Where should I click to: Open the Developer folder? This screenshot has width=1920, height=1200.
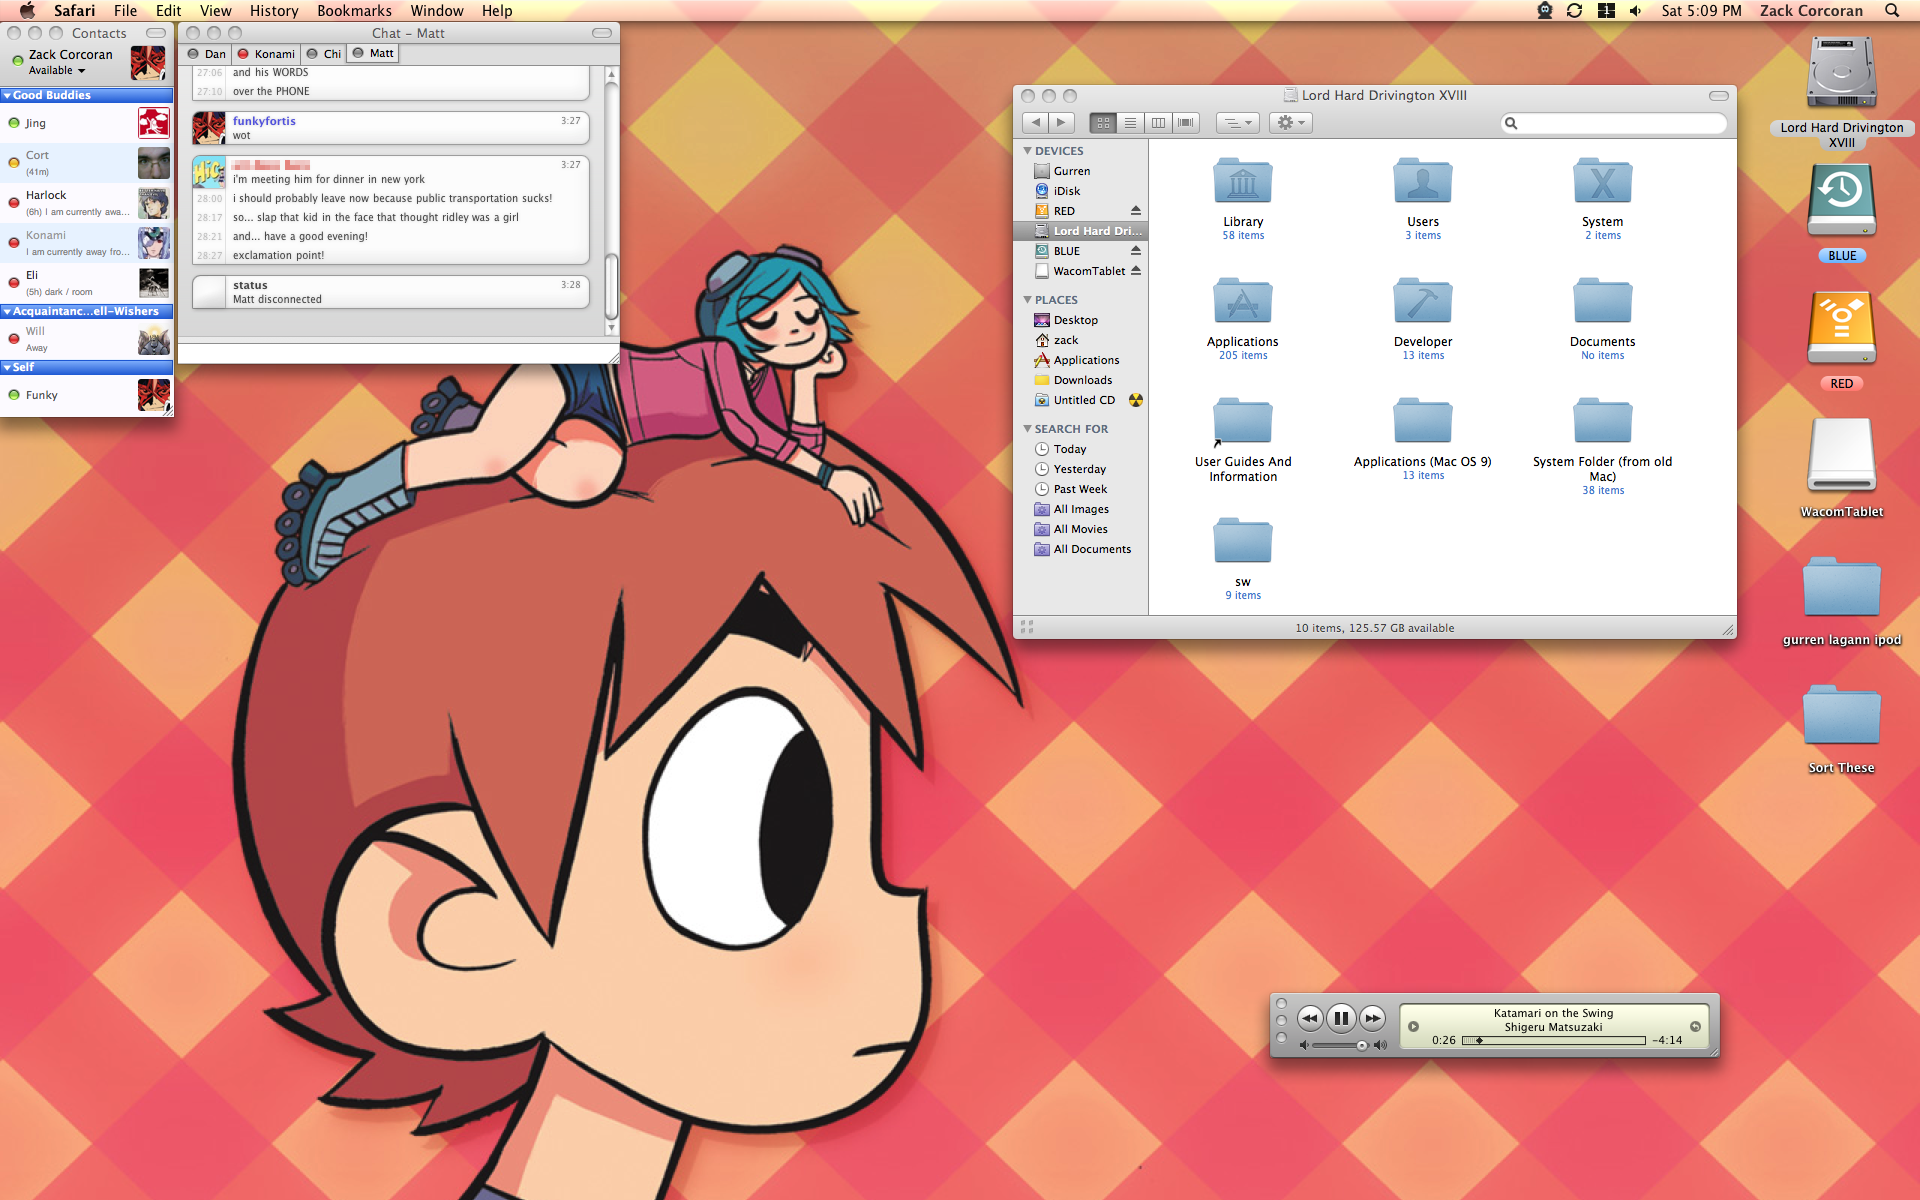pyautogui.click(x=1422, y=303)
